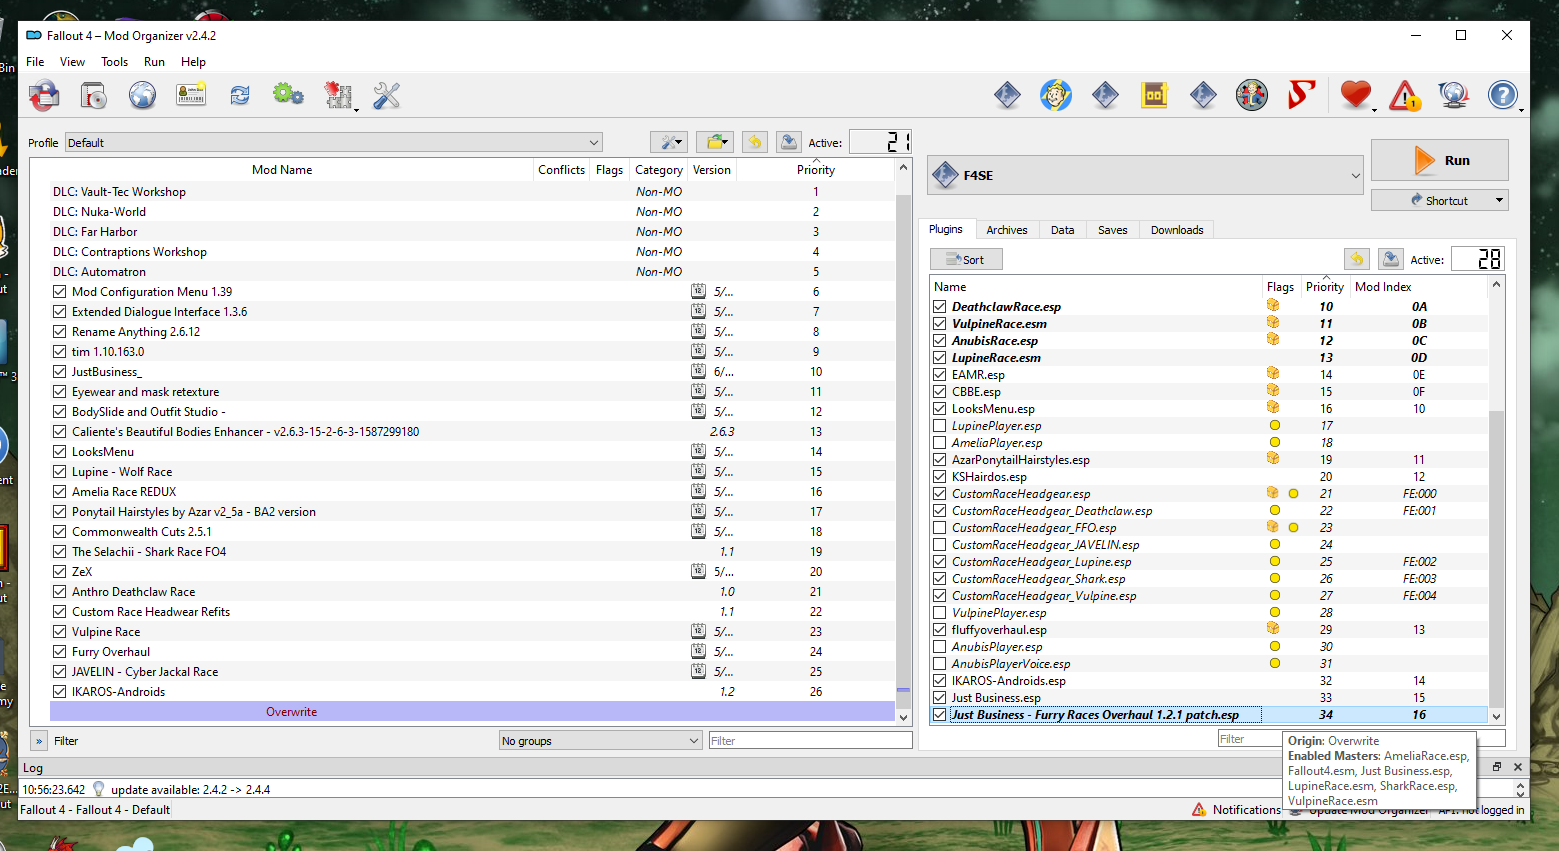The image size is (1559, 851).
Task: Click the Overwrite row in mod list
Action: coord(472,712)
